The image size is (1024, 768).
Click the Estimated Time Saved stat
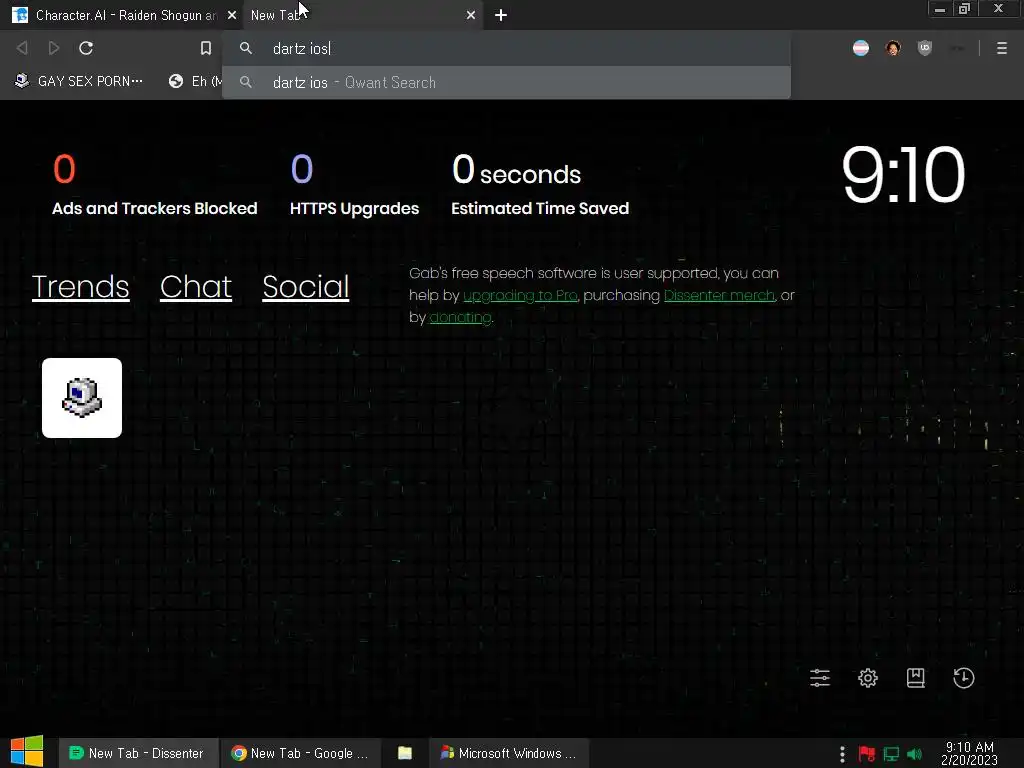click(x=540, y=184)
